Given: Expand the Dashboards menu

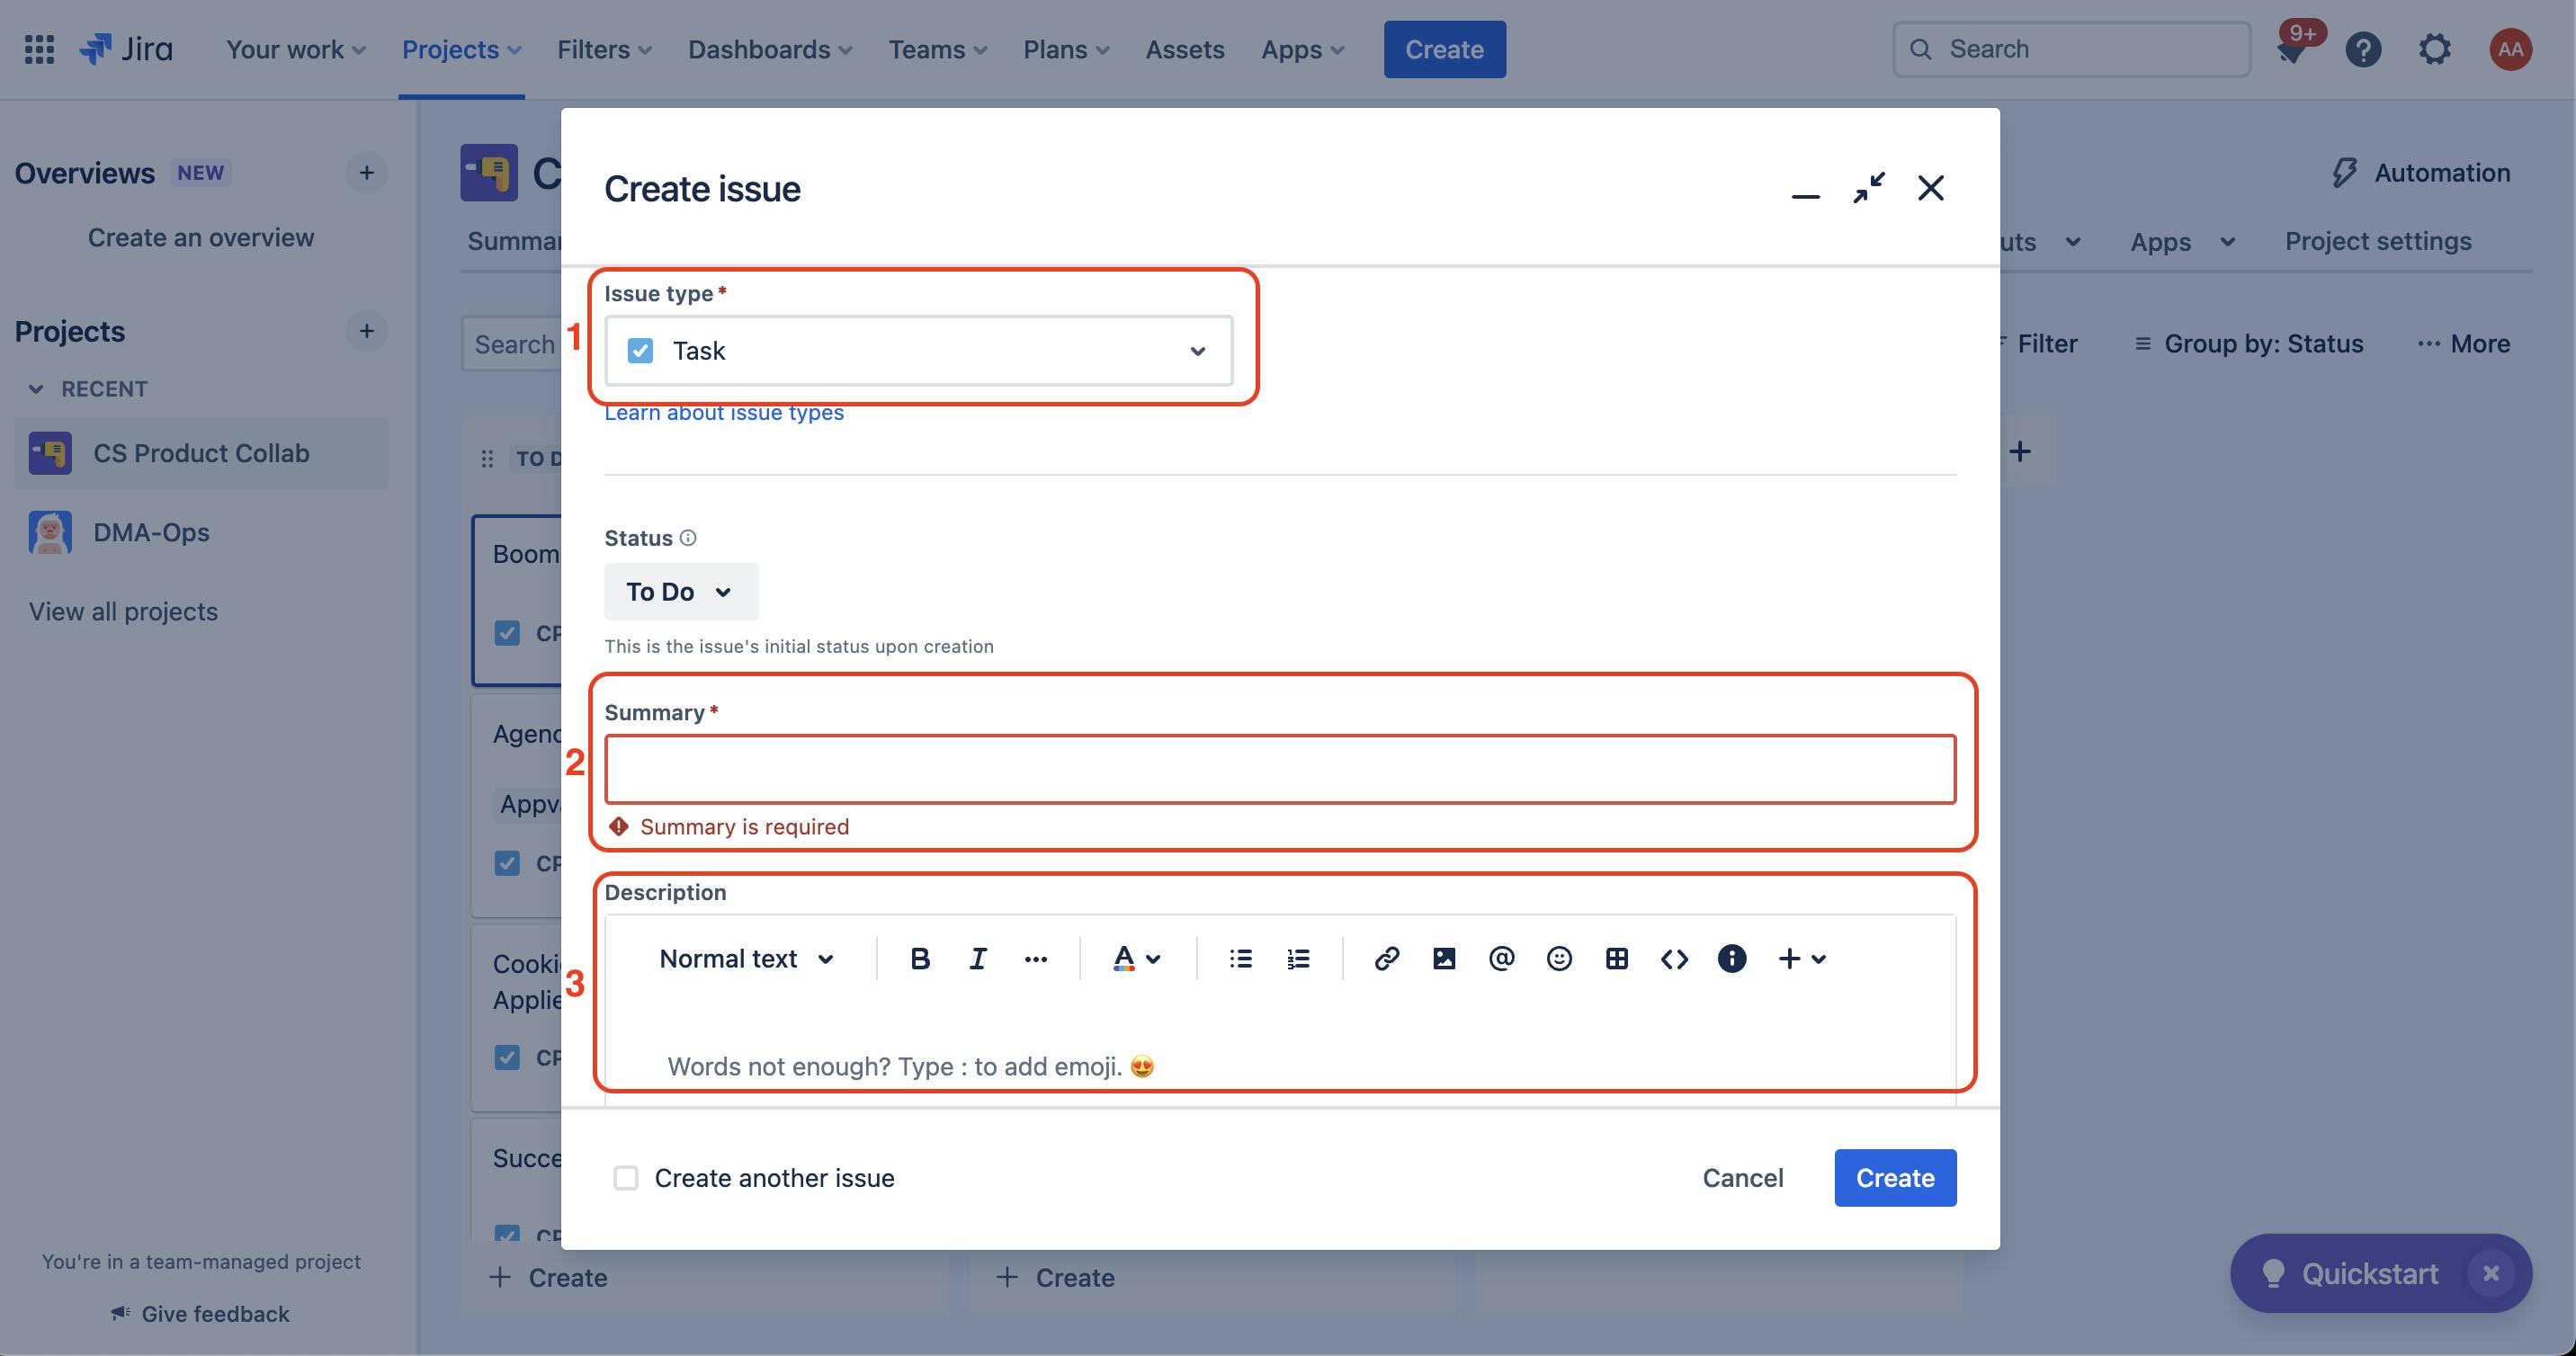Looking at the screenshot, I should click(770, 49).
